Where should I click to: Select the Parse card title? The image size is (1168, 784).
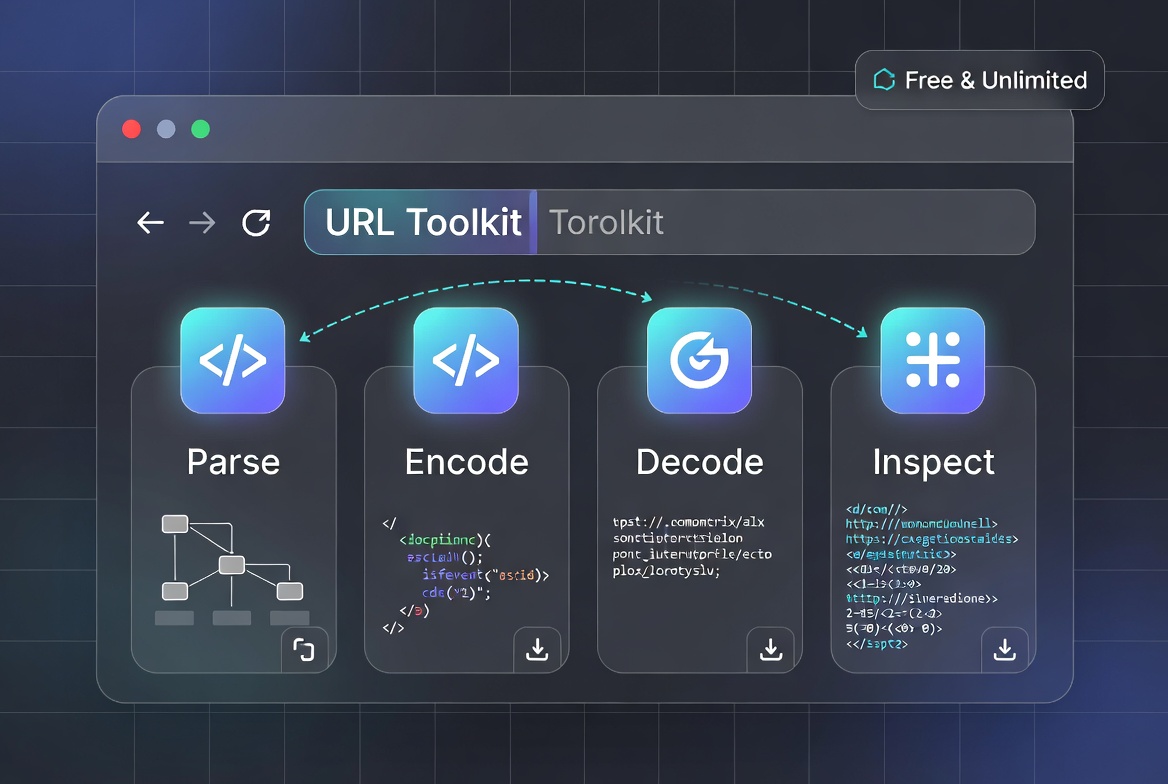point(233,462)
